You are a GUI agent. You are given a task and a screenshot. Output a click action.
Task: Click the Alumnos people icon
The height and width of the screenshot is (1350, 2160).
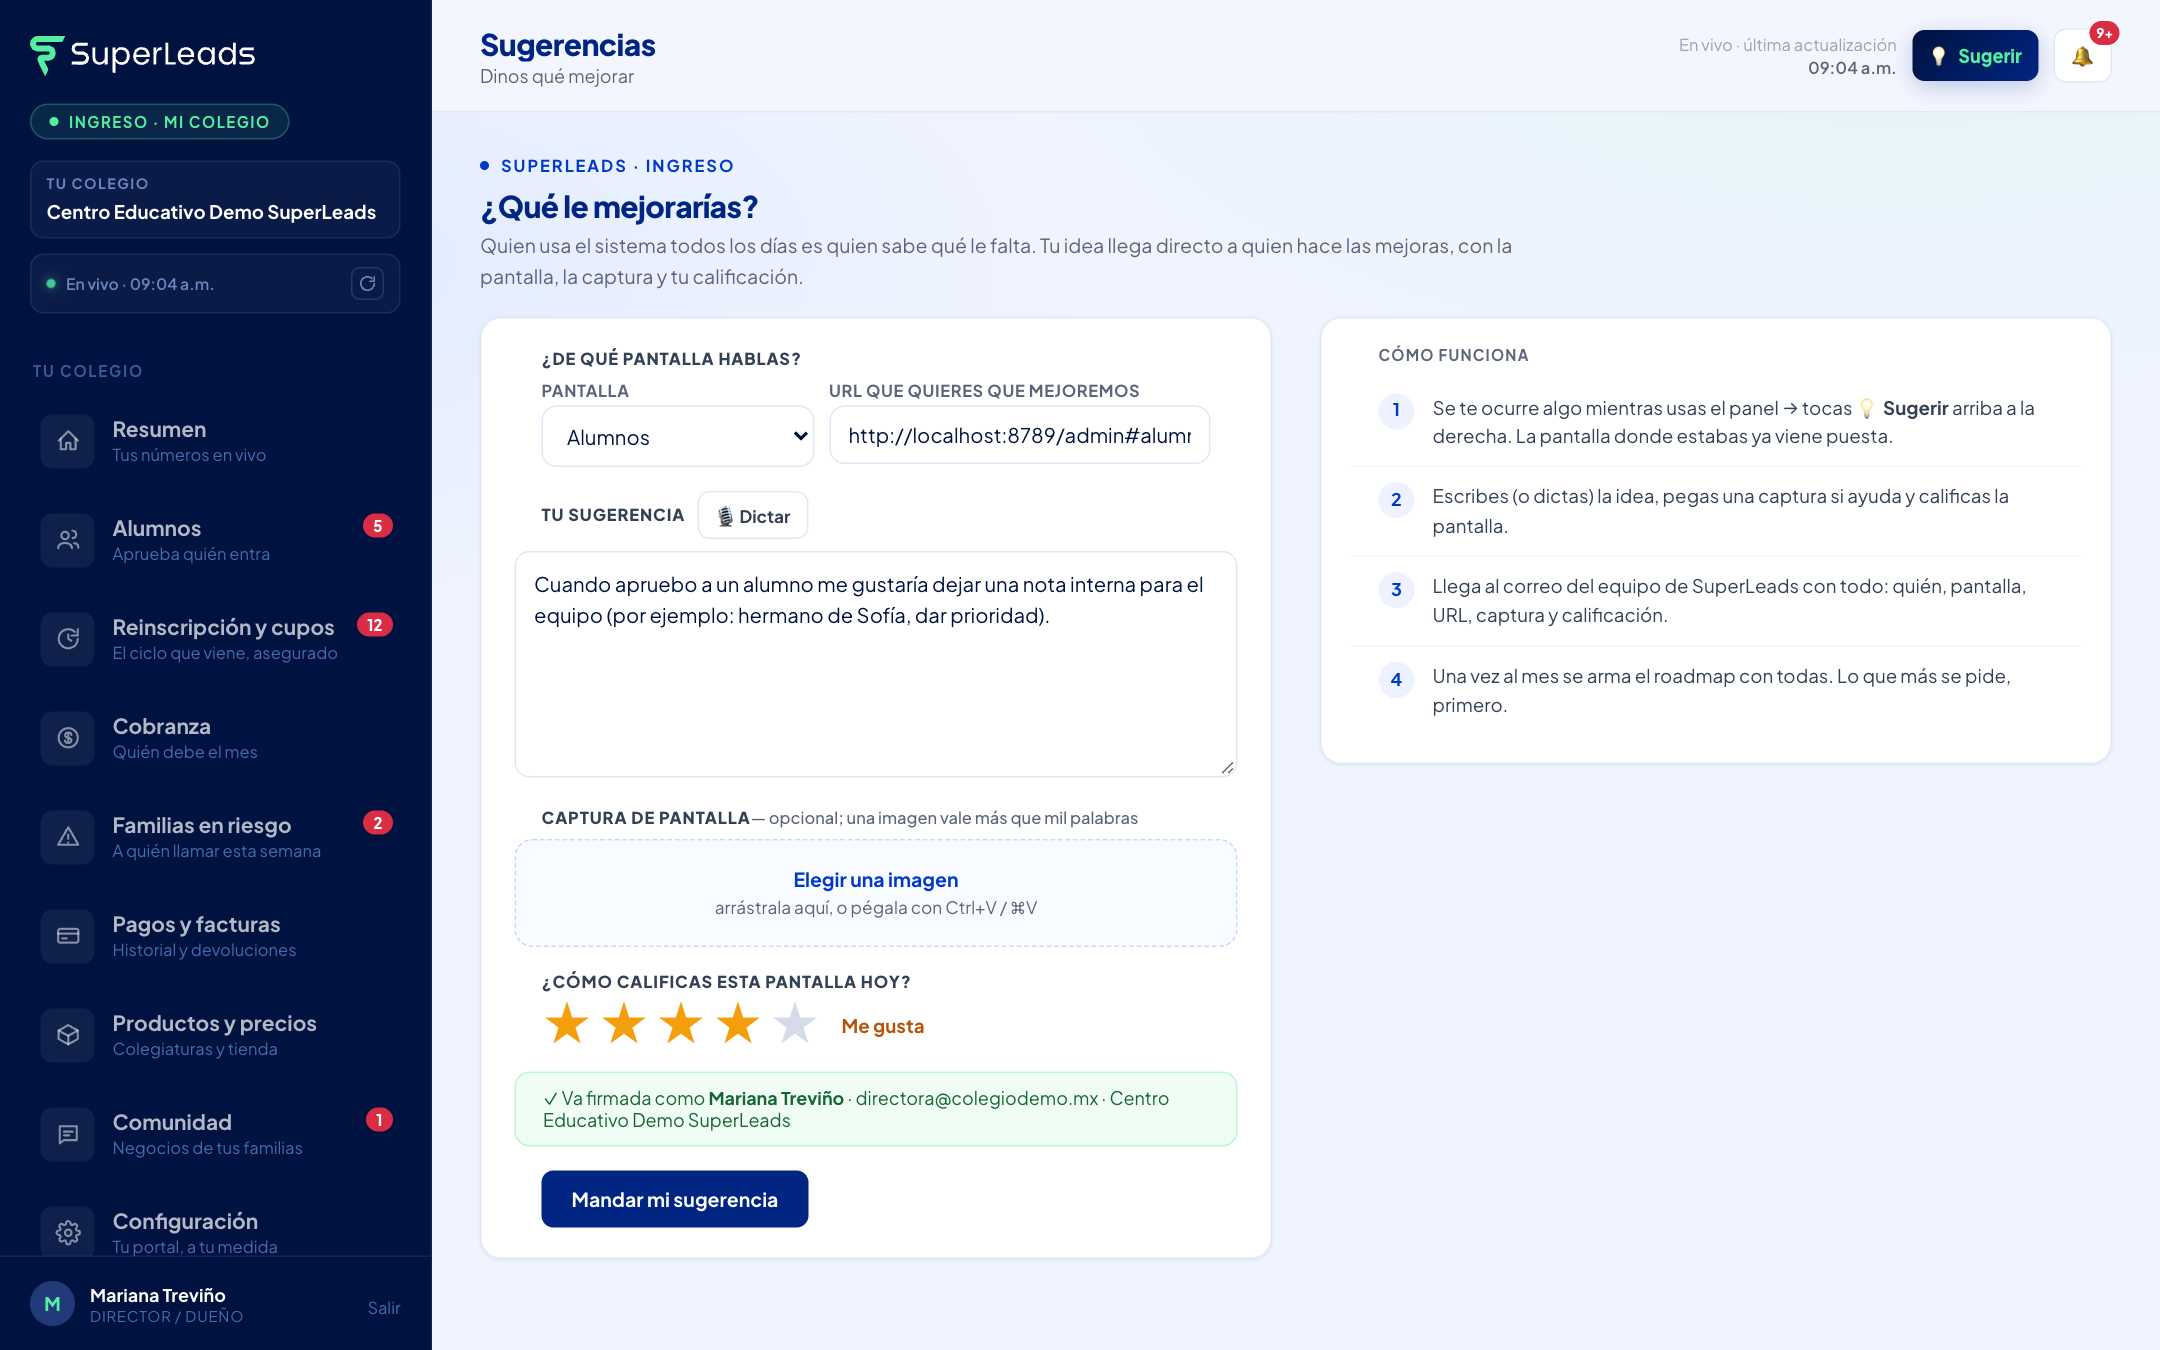(68, 540)
